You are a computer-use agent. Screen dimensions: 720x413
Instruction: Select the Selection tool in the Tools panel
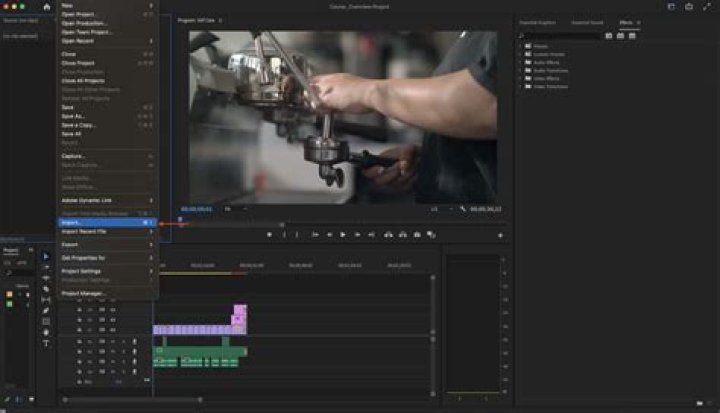click(46, 256)
